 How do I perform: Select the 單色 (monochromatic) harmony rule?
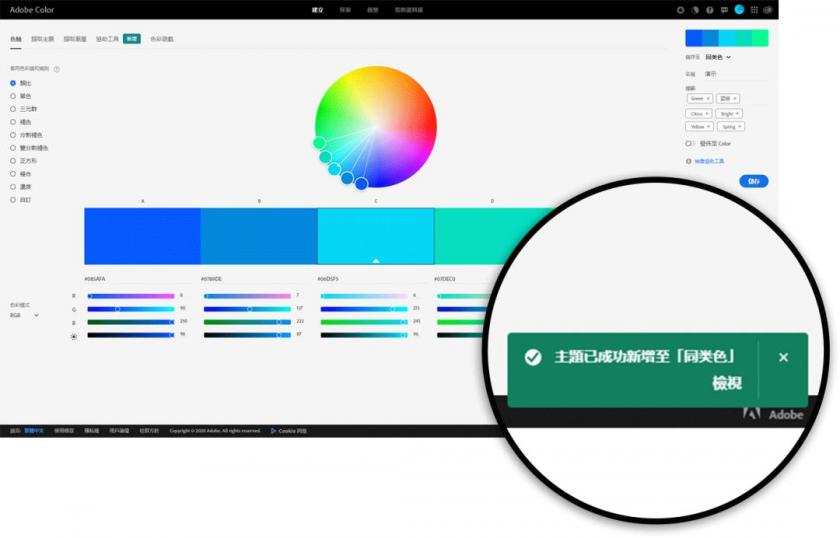coord(13,96)
